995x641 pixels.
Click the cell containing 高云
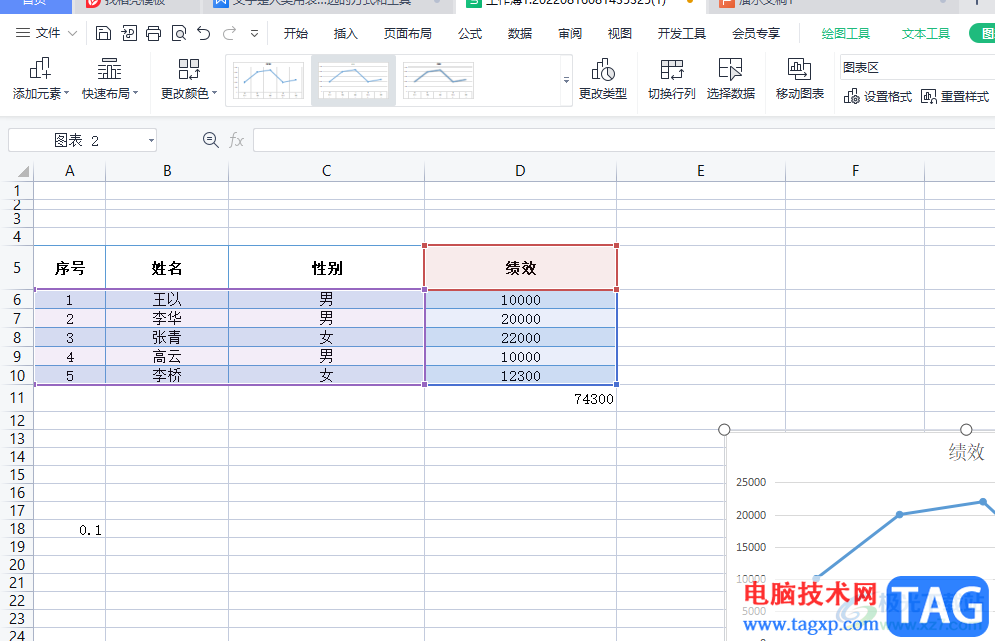coord(167,357)
